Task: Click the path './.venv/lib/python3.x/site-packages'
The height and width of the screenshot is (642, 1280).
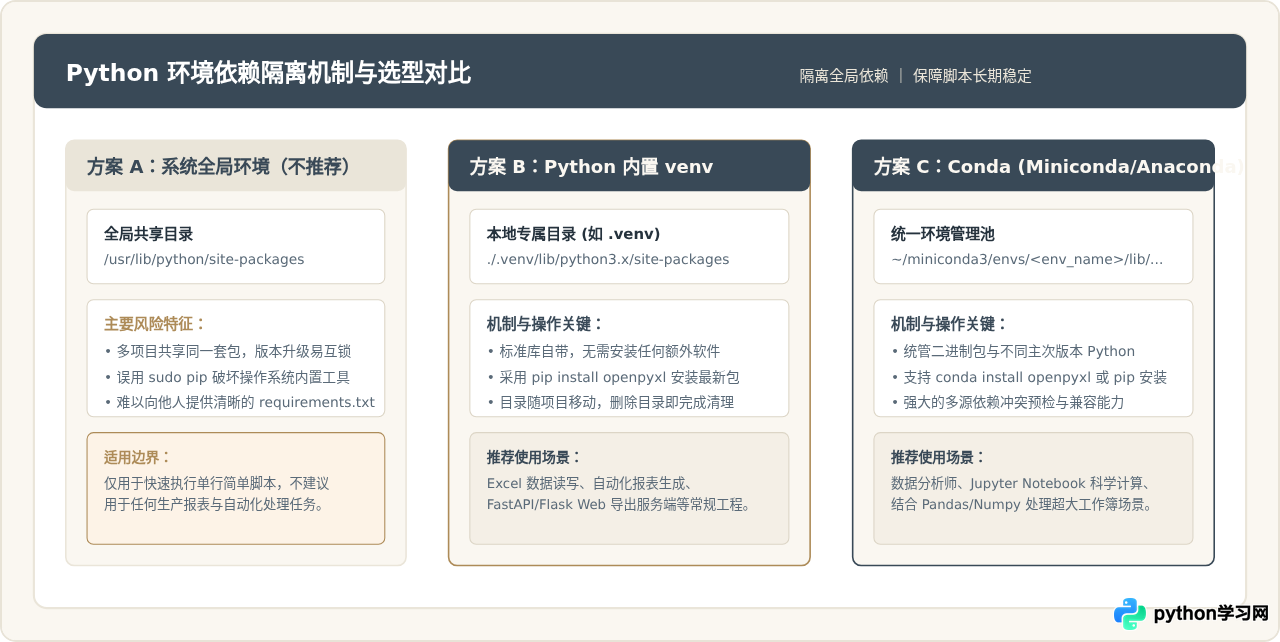Action: coord(608,259)
